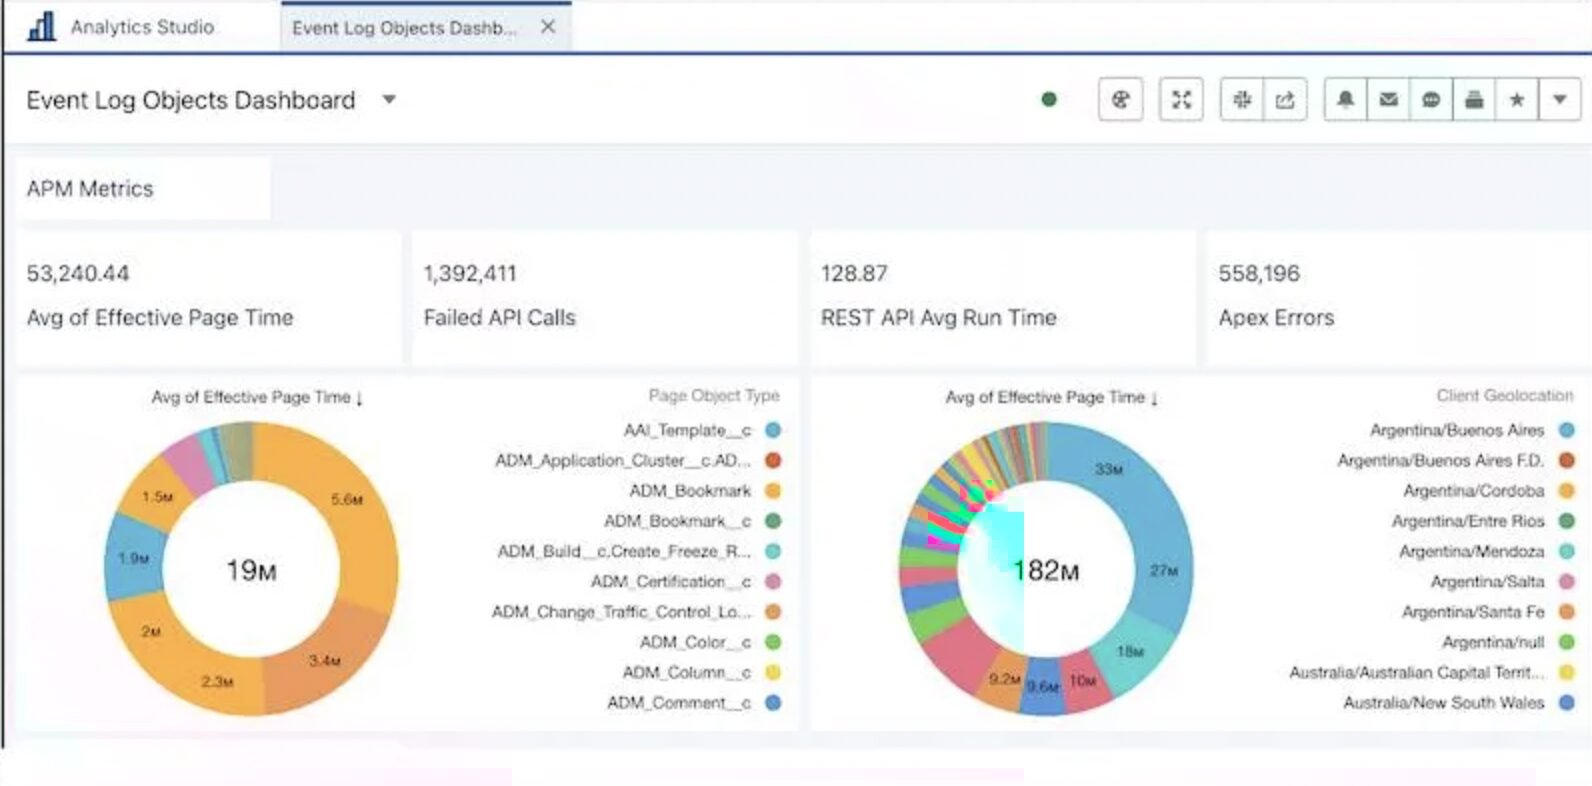Click the 9.2M orange segment of right donut
Screen dimensions: 1592x786
click(x=1005, y=680)
